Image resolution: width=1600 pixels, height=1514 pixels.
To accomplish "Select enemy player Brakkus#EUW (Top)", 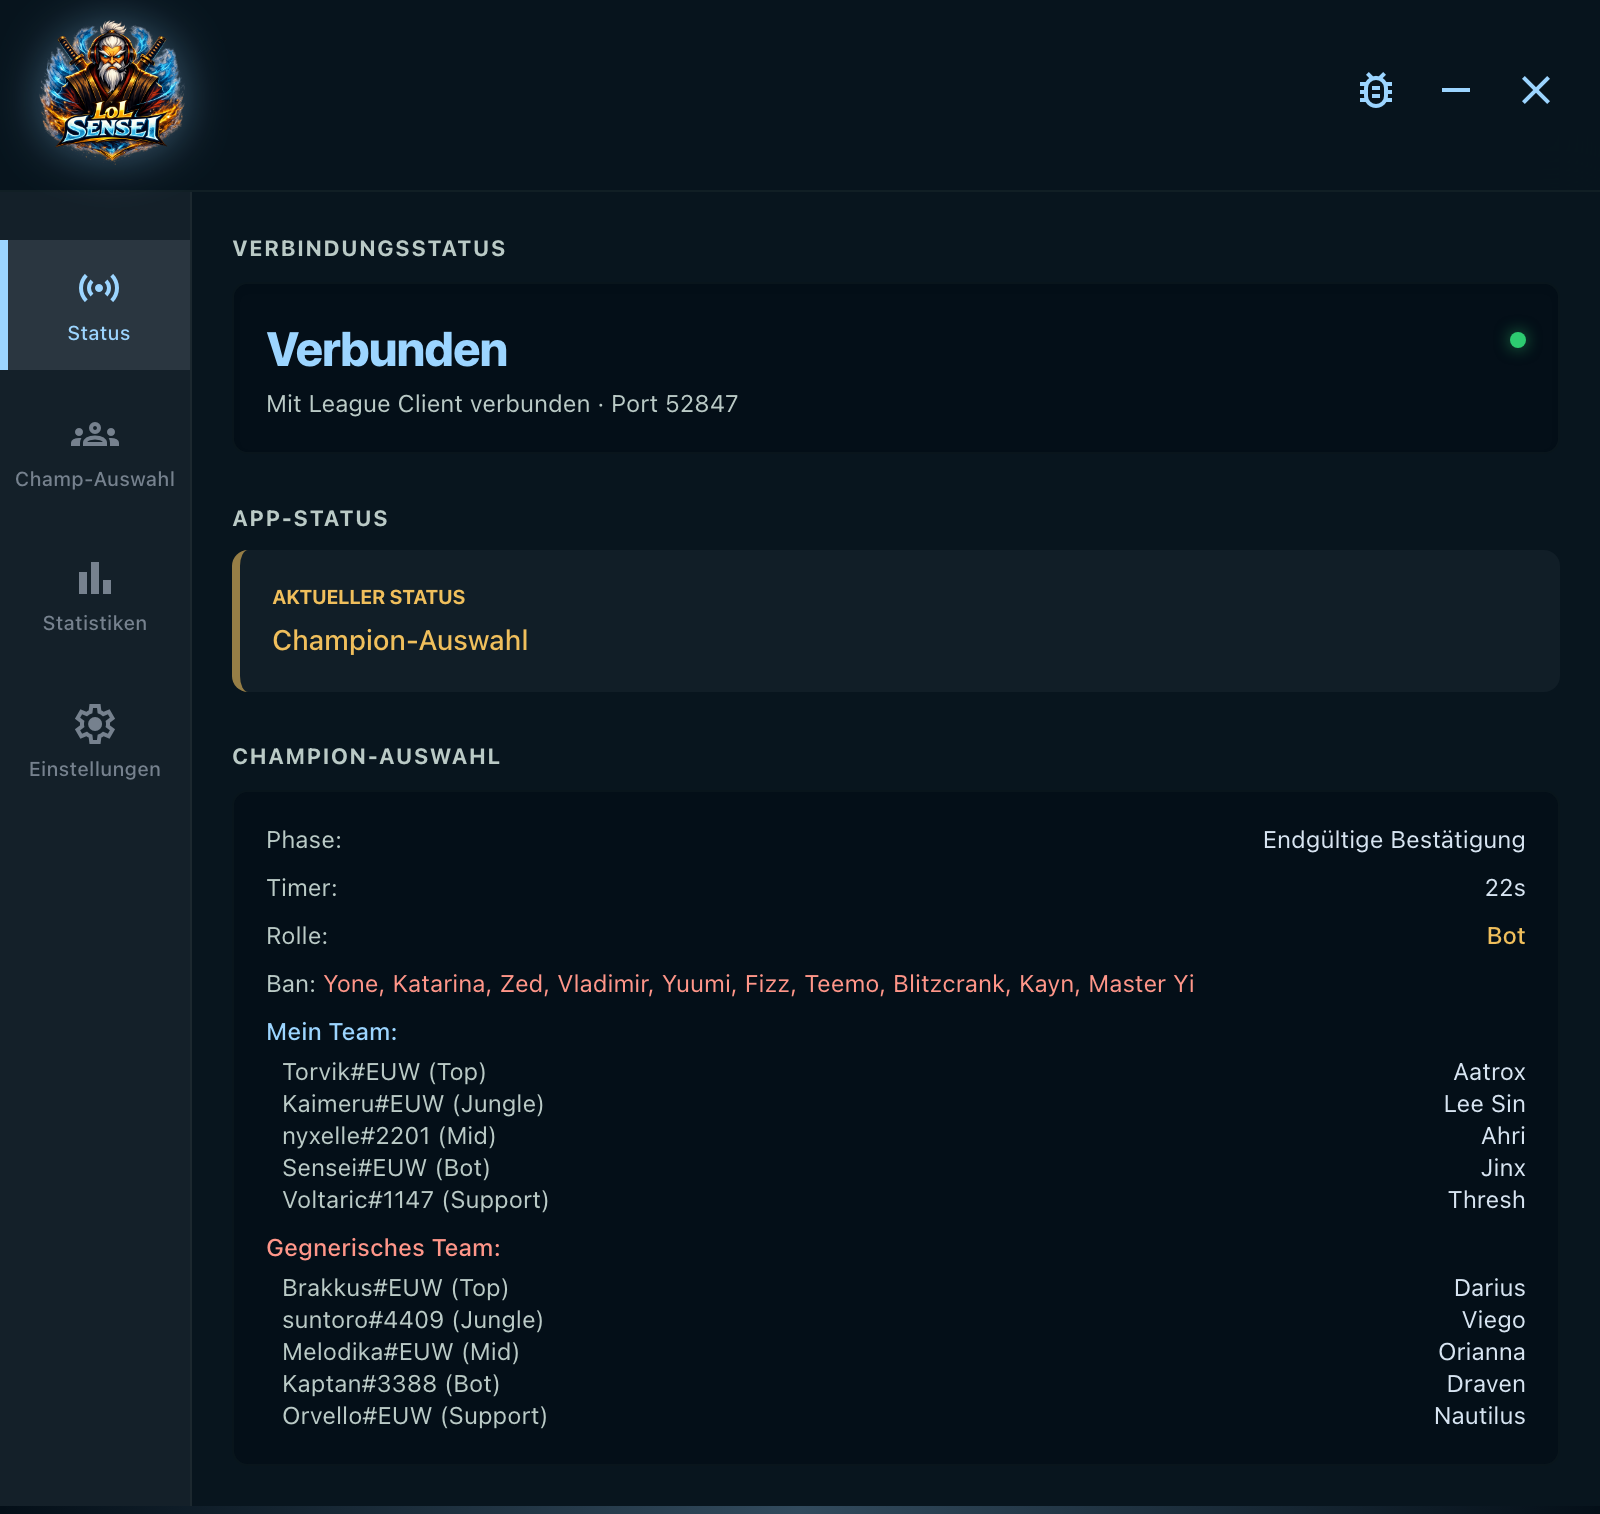I will 395,1288.
